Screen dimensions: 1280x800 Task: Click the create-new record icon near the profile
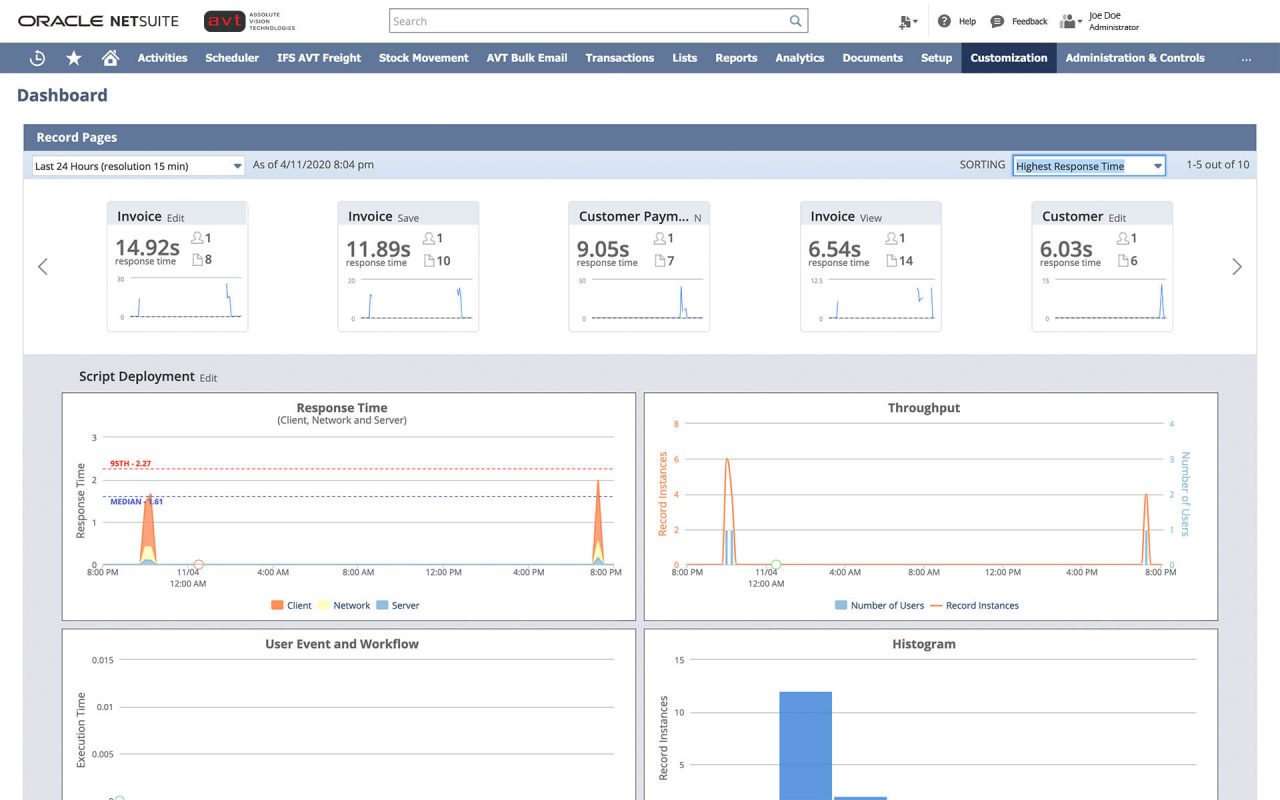905,20
